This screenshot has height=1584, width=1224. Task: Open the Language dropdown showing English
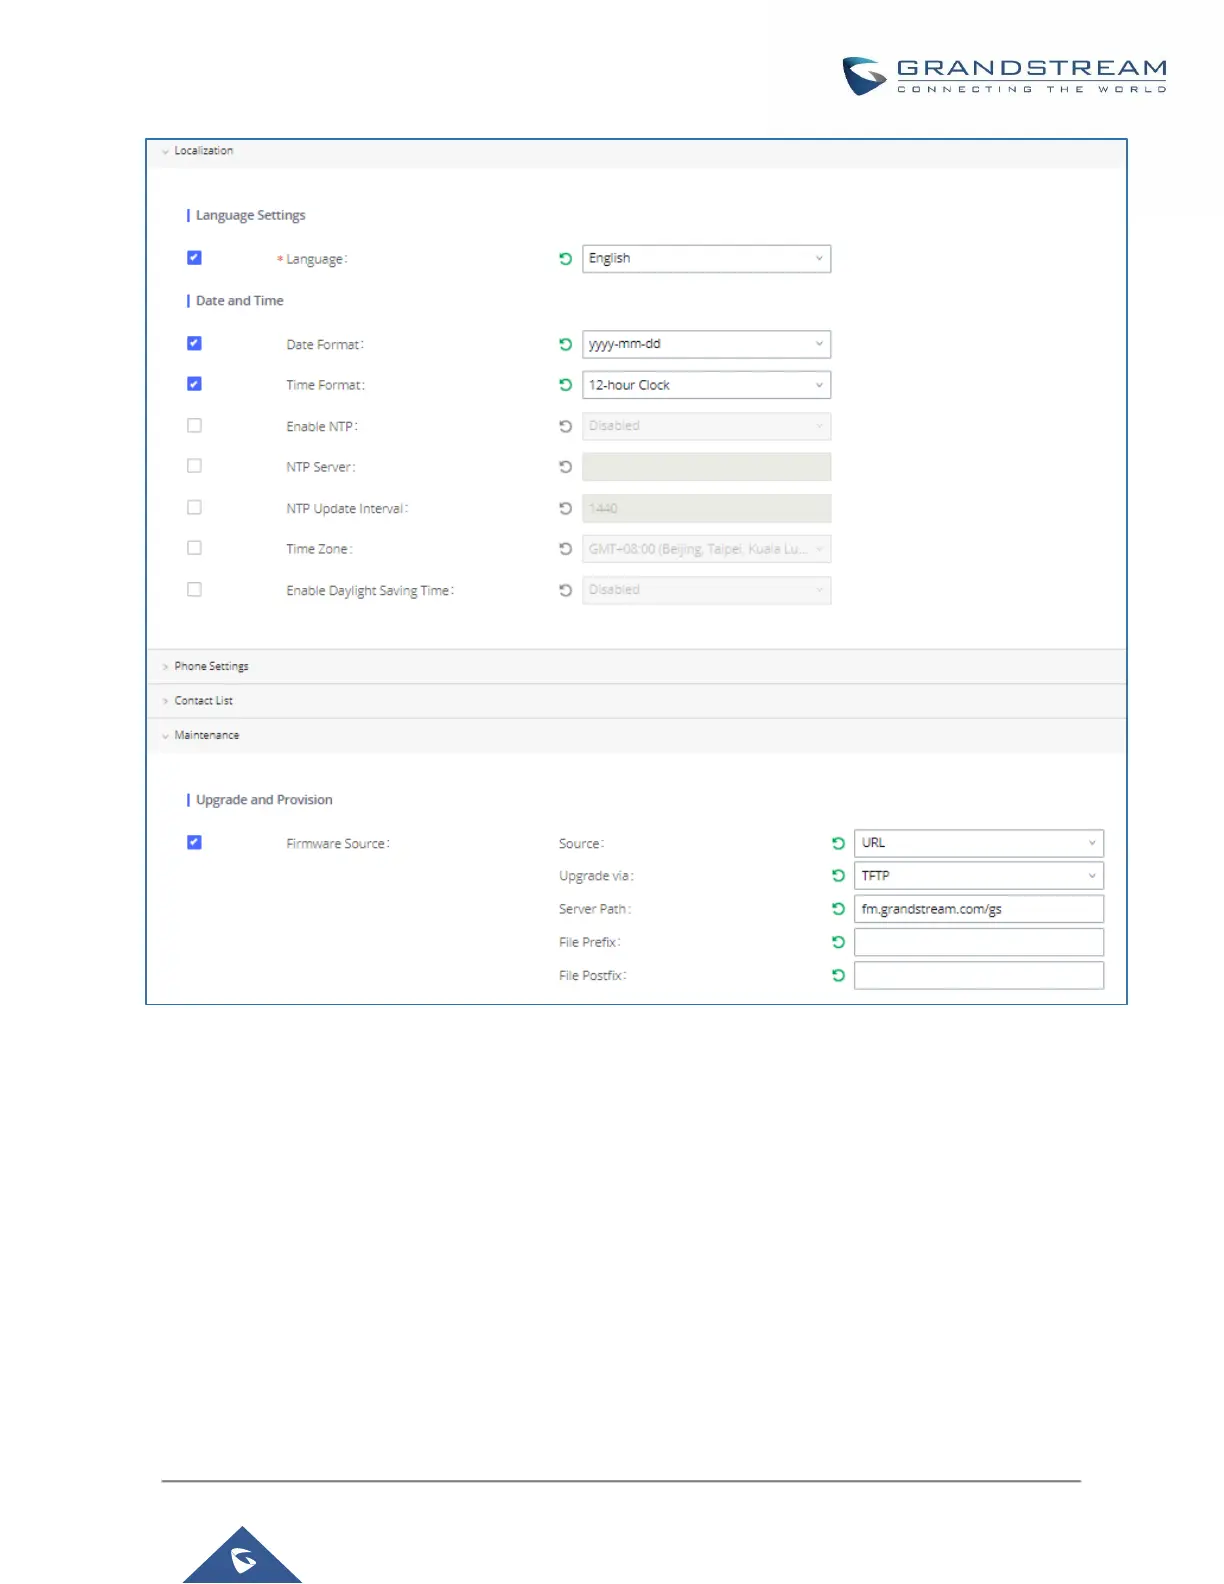(706, 259)
